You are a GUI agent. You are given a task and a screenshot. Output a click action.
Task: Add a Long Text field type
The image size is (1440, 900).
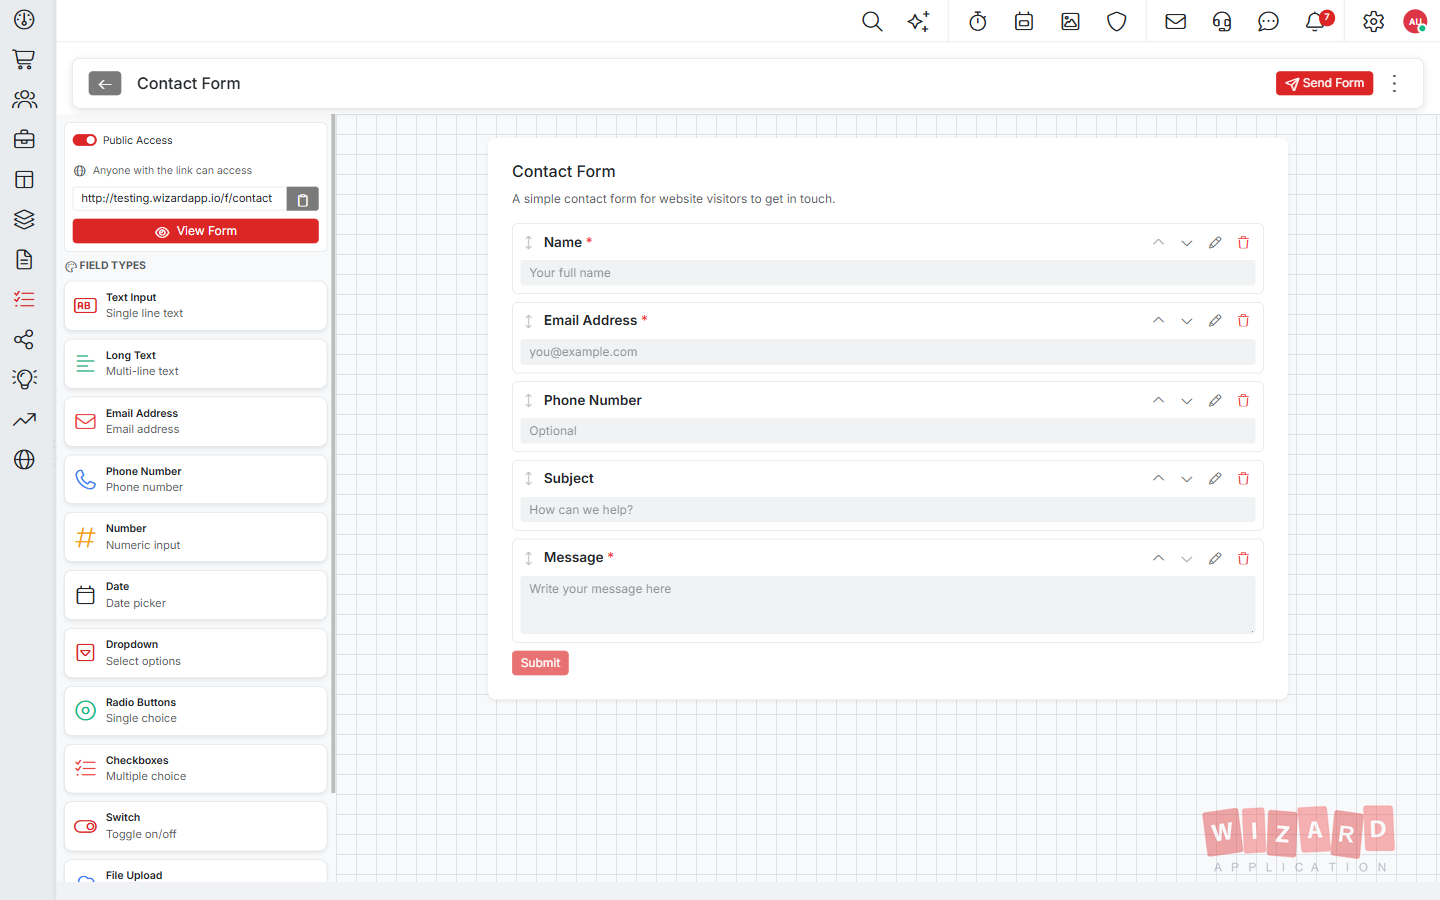(196, 363)
